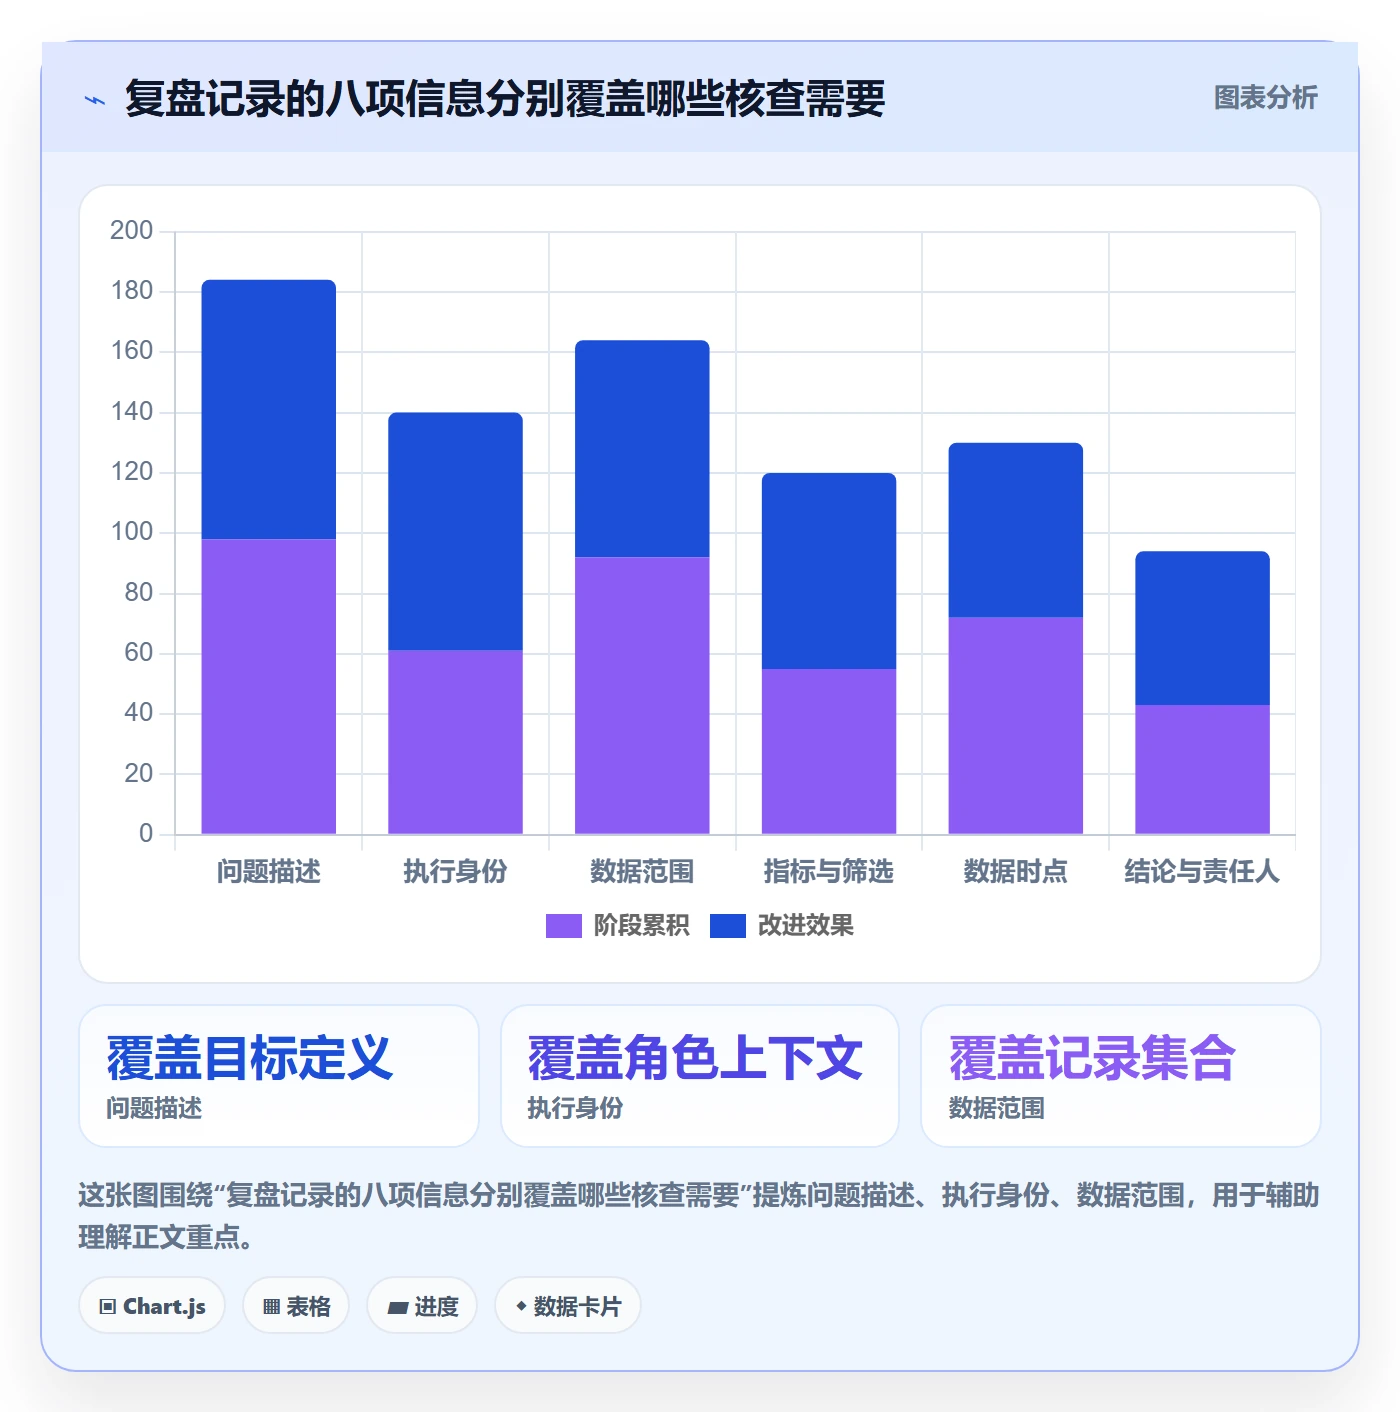The height and width of the screenshot is (1412, 1400).
Task: Click the chart title 复盘记录的八项信息
Action: [505, 99]
